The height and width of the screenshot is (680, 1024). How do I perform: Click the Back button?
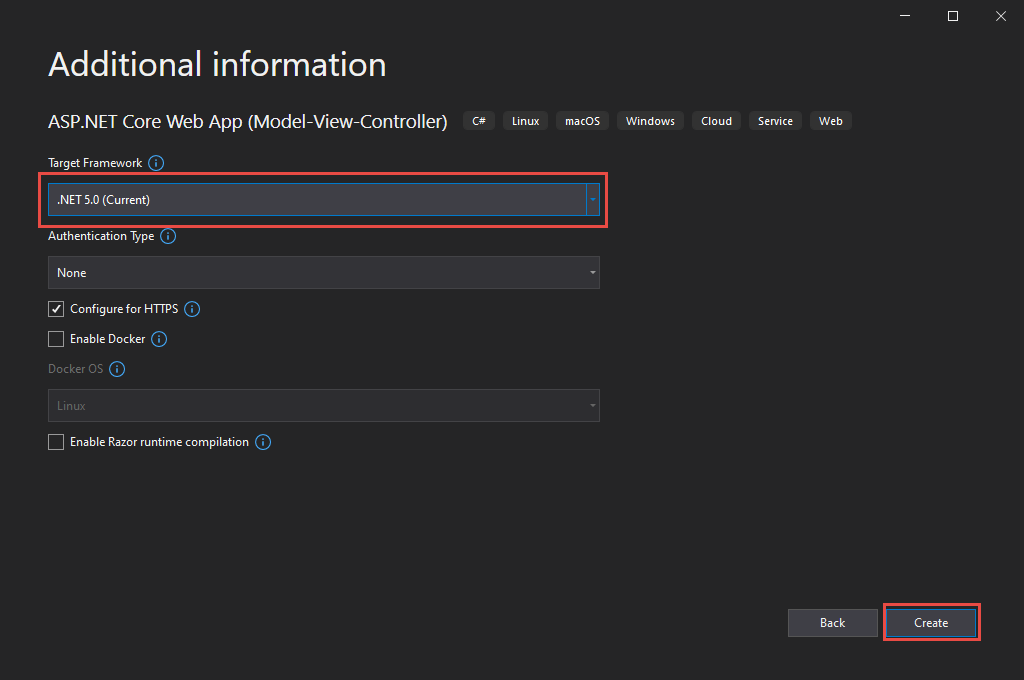click(x=832, y=622)
